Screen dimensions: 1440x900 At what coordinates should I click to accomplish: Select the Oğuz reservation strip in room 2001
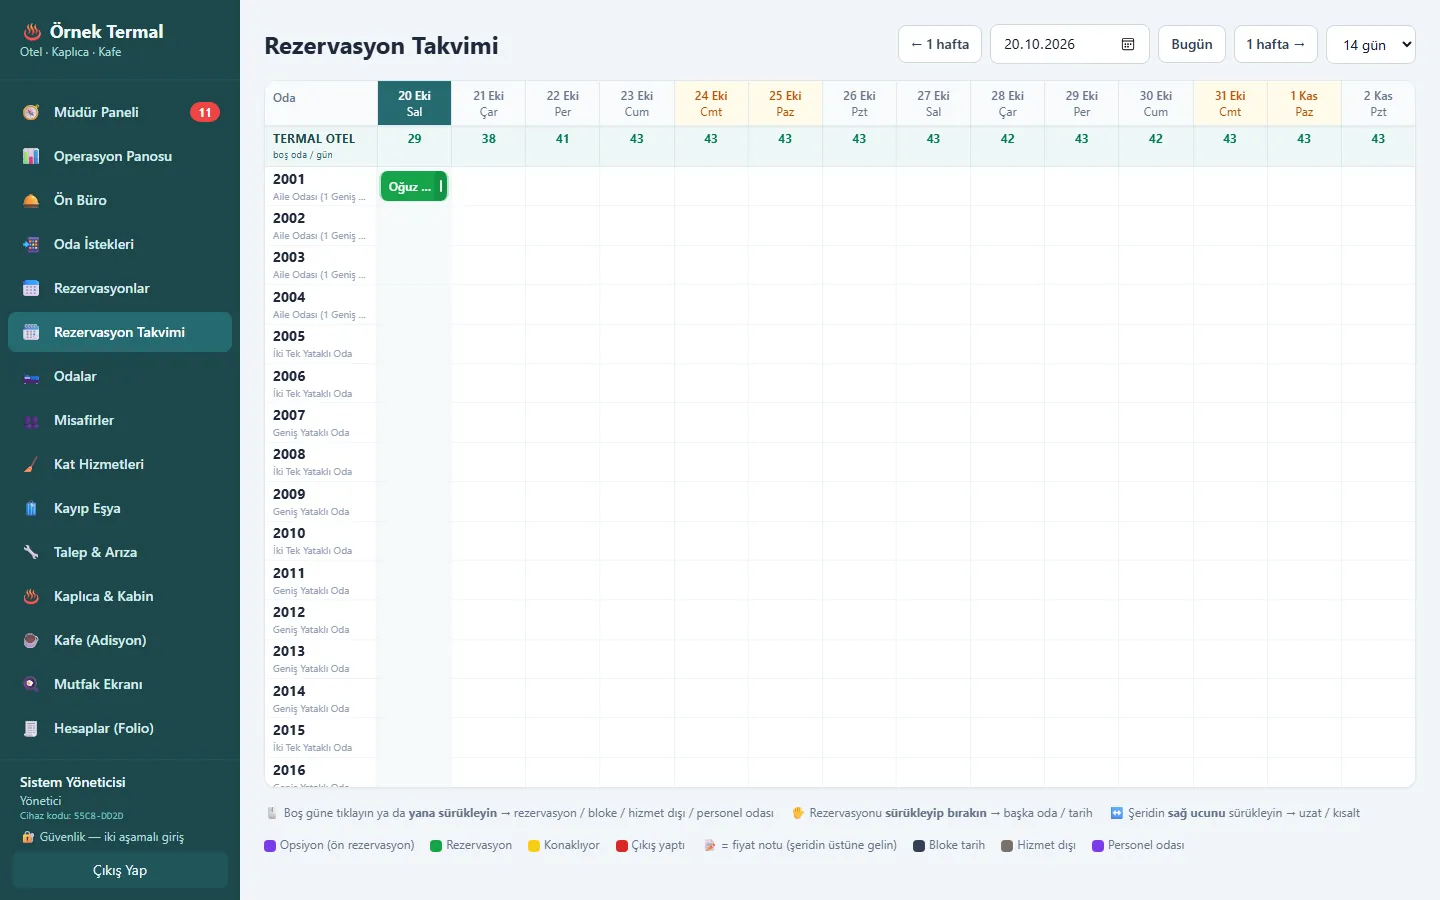pos(414,186)
